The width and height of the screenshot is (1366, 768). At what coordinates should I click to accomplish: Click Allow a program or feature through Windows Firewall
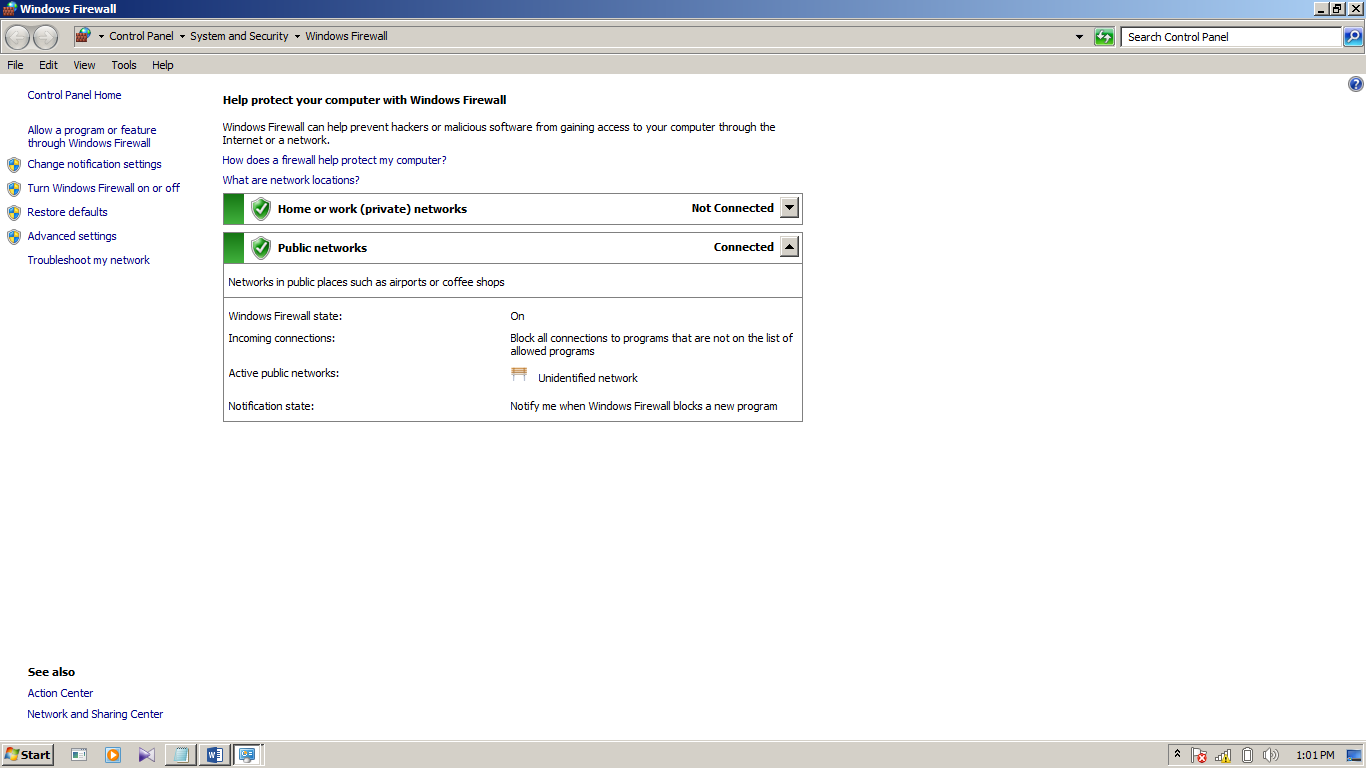tap(92, 137)
